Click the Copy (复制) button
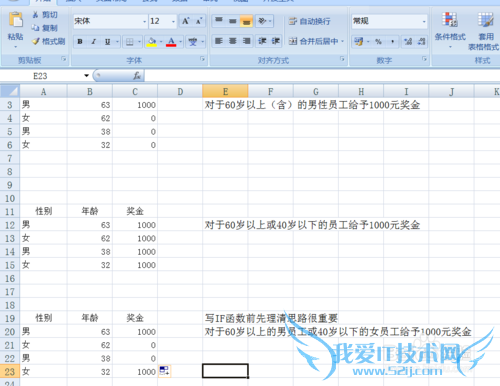The image size is (500, 386). [x=45, y=28]
